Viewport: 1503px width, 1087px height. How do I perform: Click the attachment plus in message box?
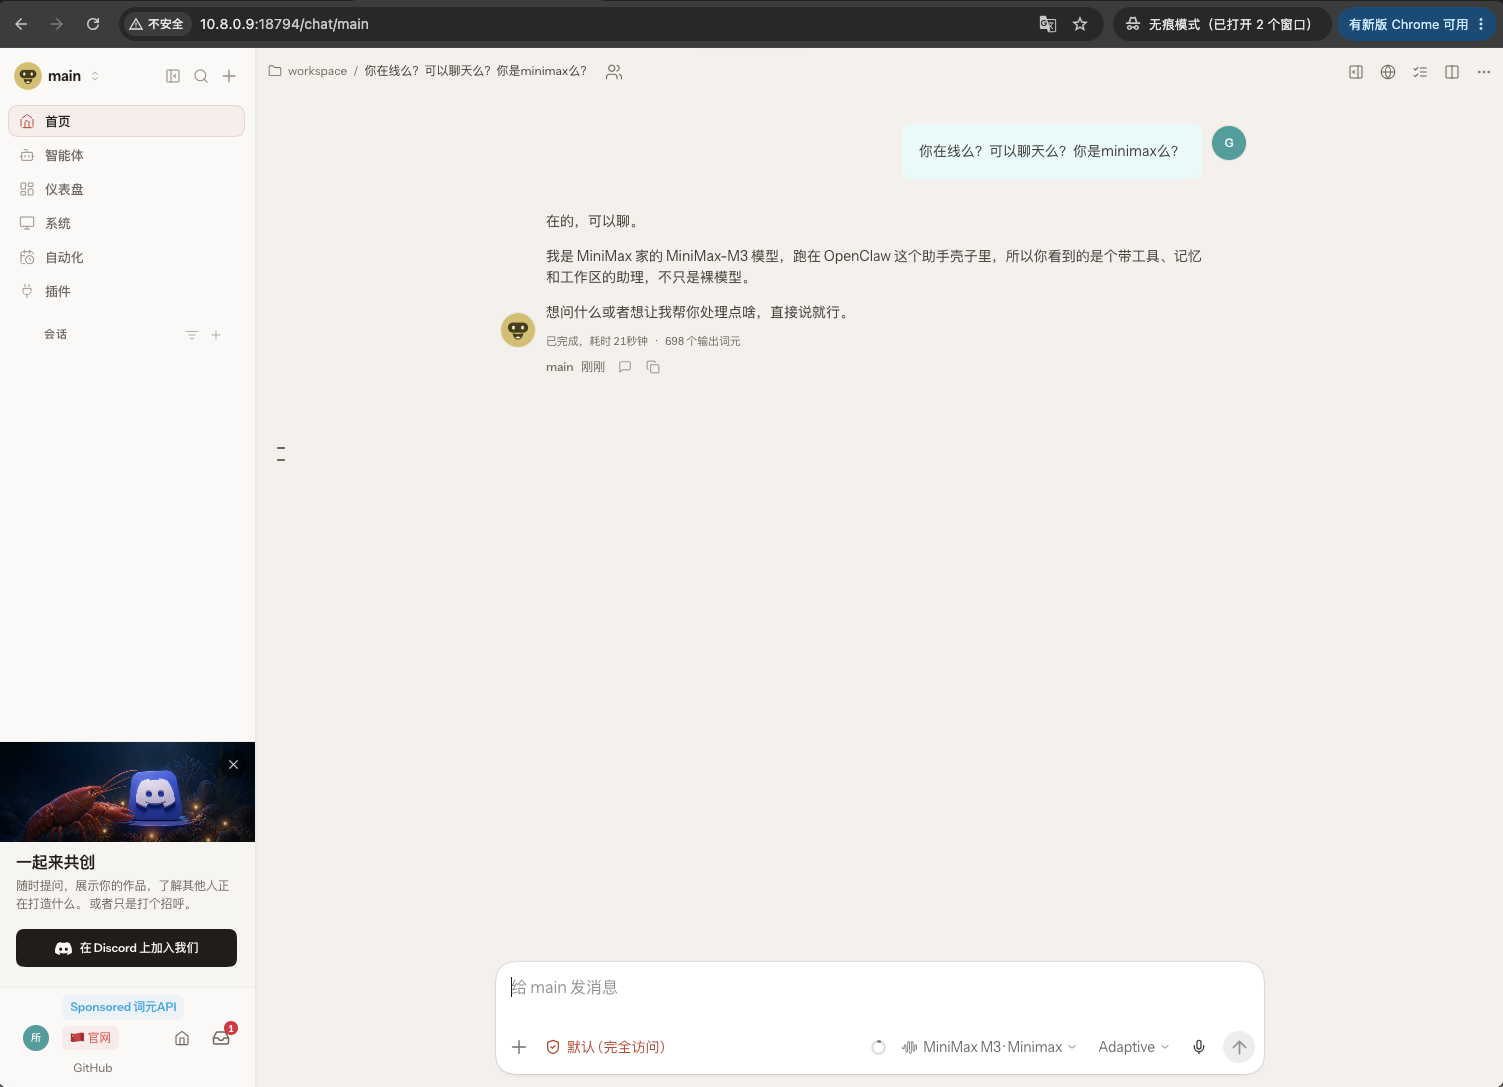coord(519,1047)
